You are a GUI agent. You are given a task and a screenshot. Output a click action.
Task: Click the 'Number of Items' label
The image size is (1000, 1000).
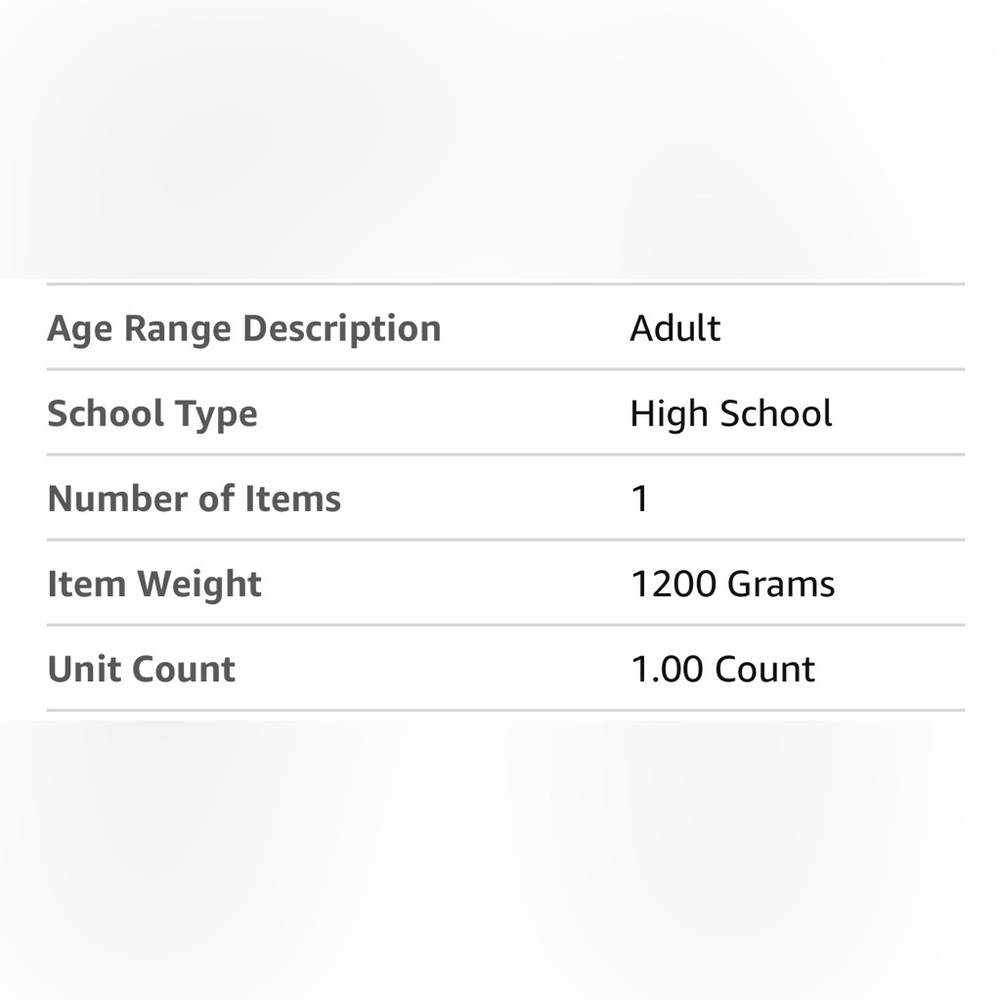(194, 499)
